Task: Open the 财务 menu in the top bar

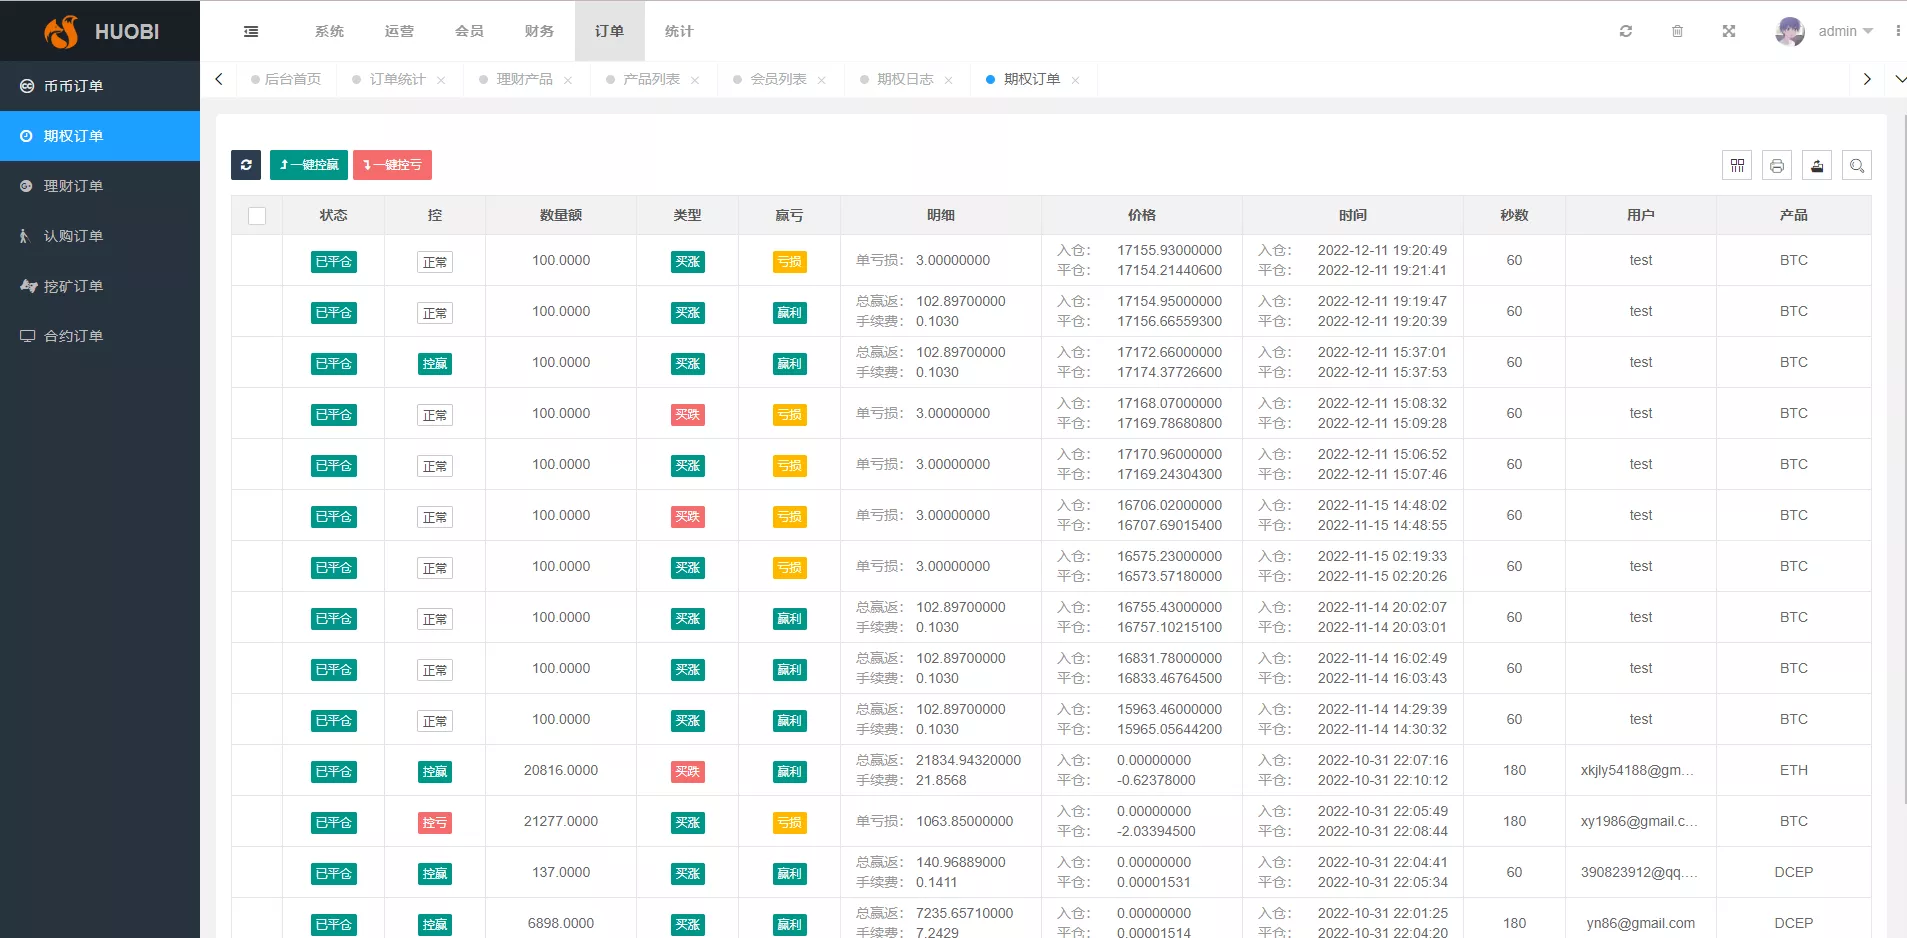Action: click(538, 31)
